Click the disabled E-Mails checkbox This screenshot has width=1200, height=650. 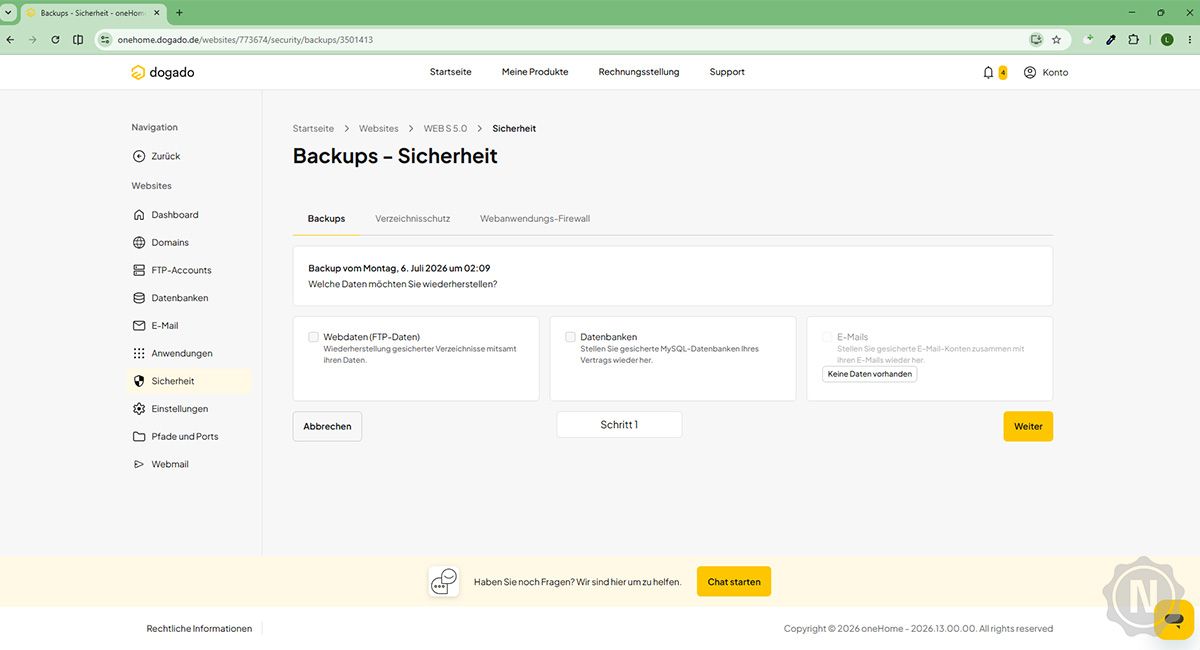[x=827, y=337]
